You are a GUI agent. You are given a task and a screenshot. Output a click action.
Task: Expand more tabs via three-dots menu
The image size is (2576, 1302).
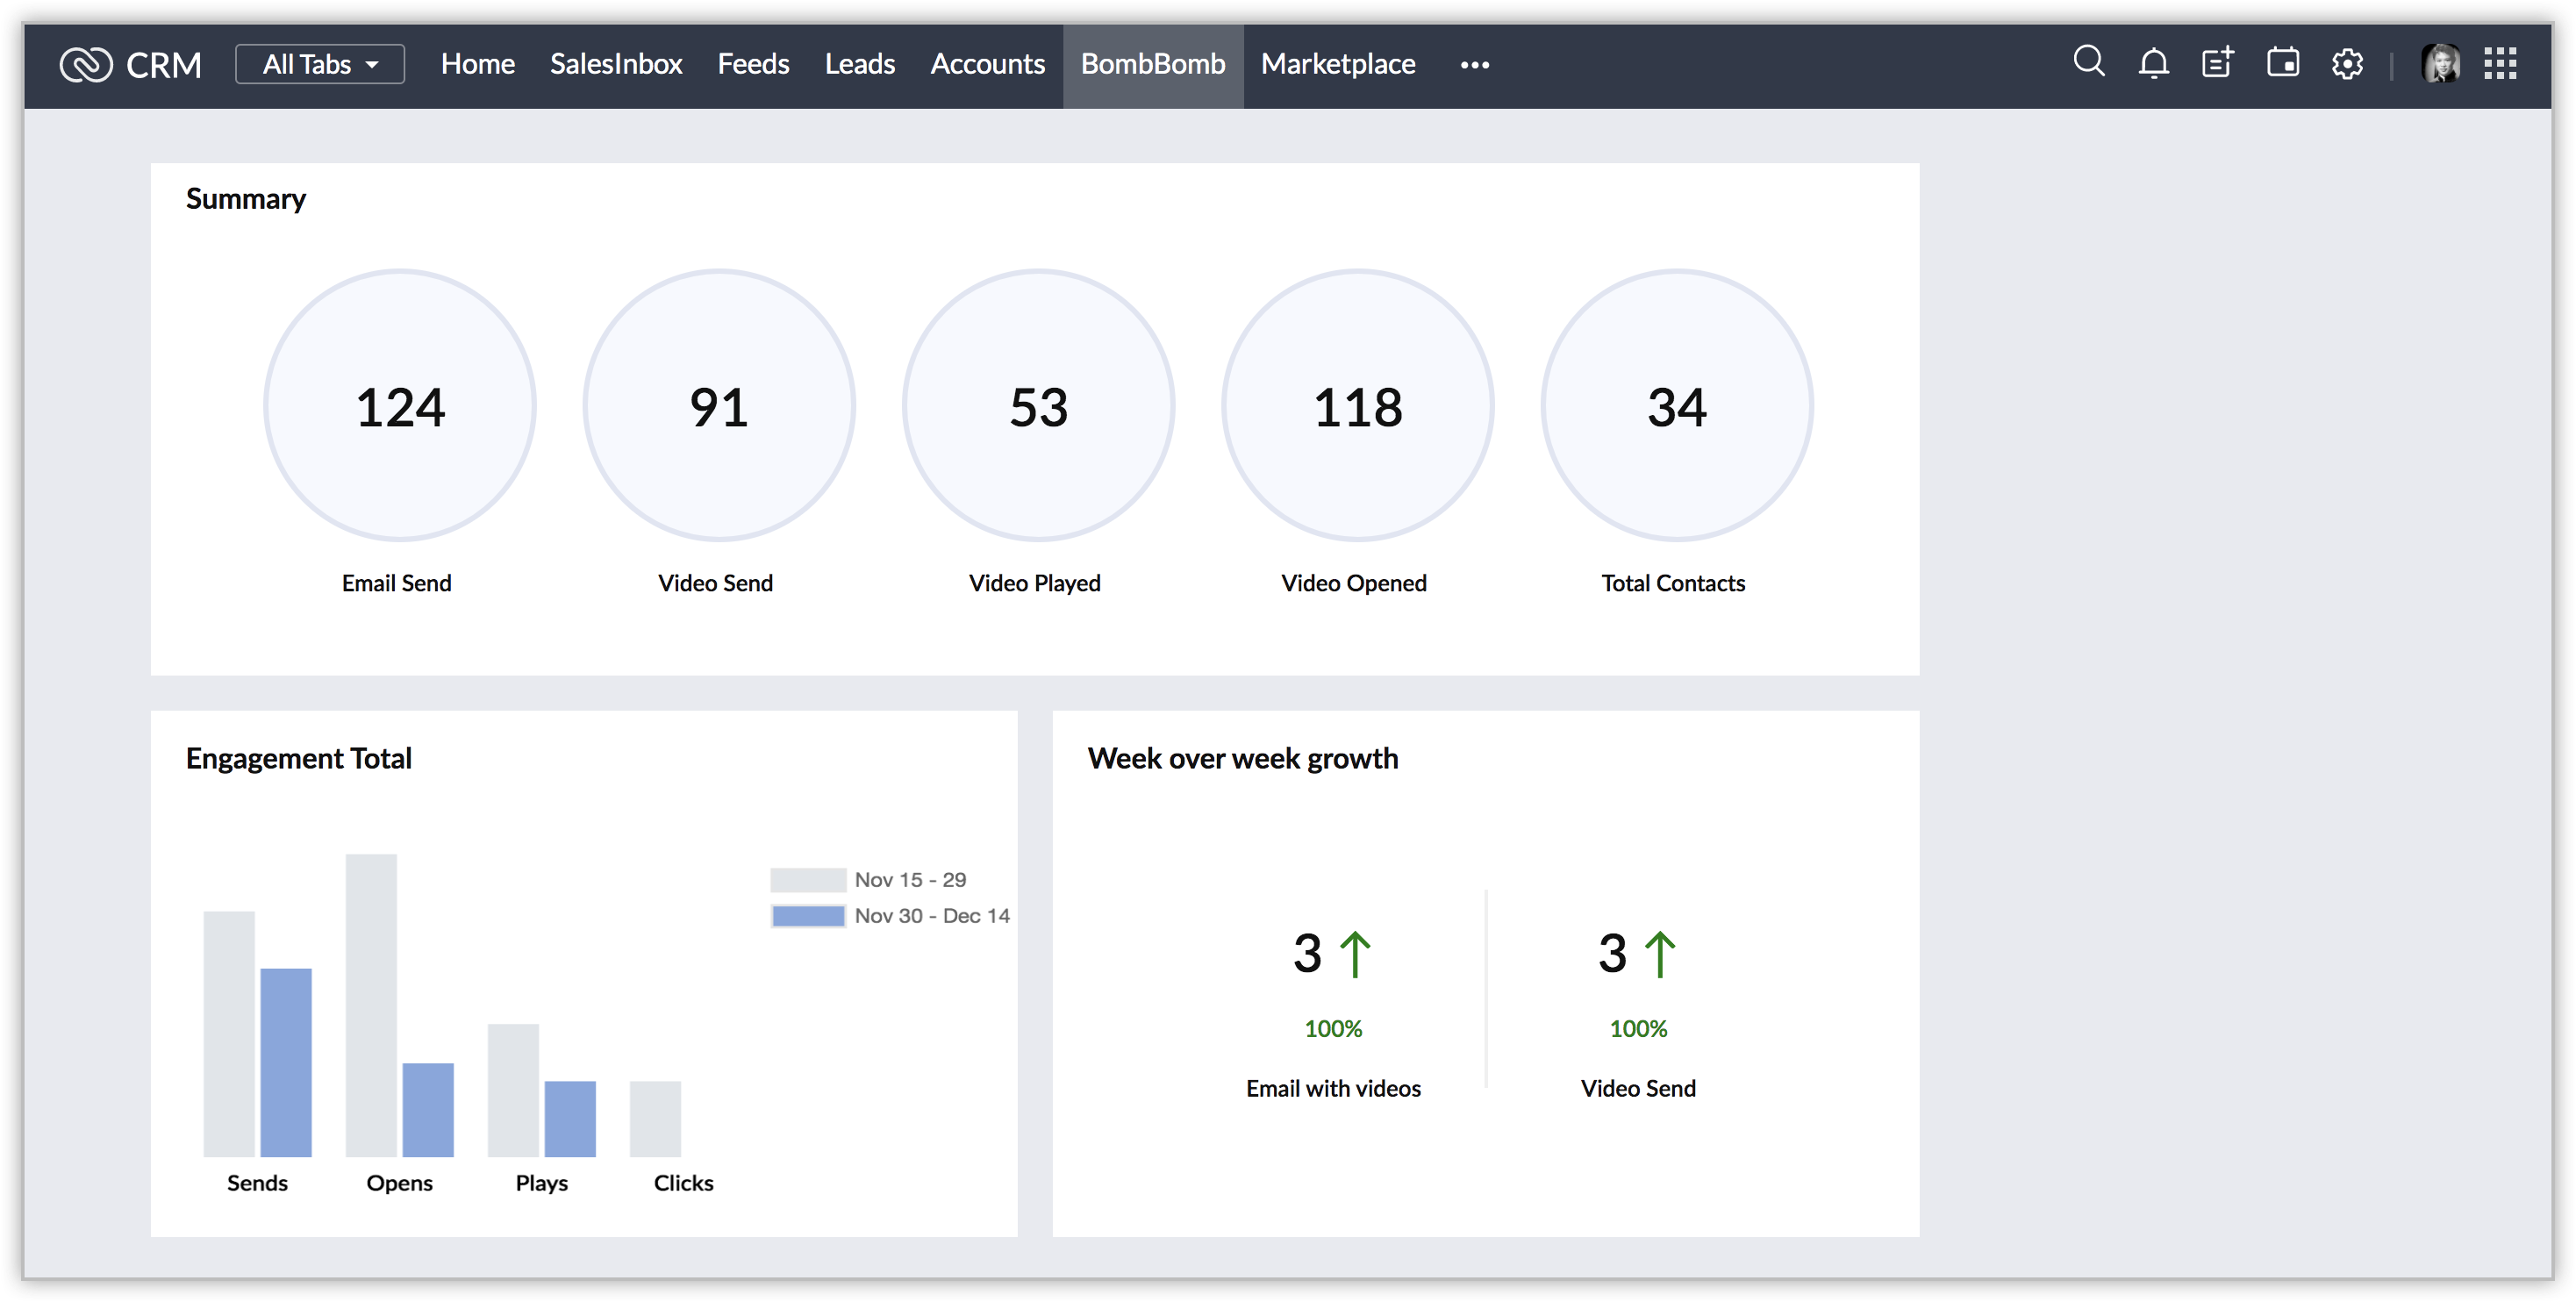(1474, 65)
